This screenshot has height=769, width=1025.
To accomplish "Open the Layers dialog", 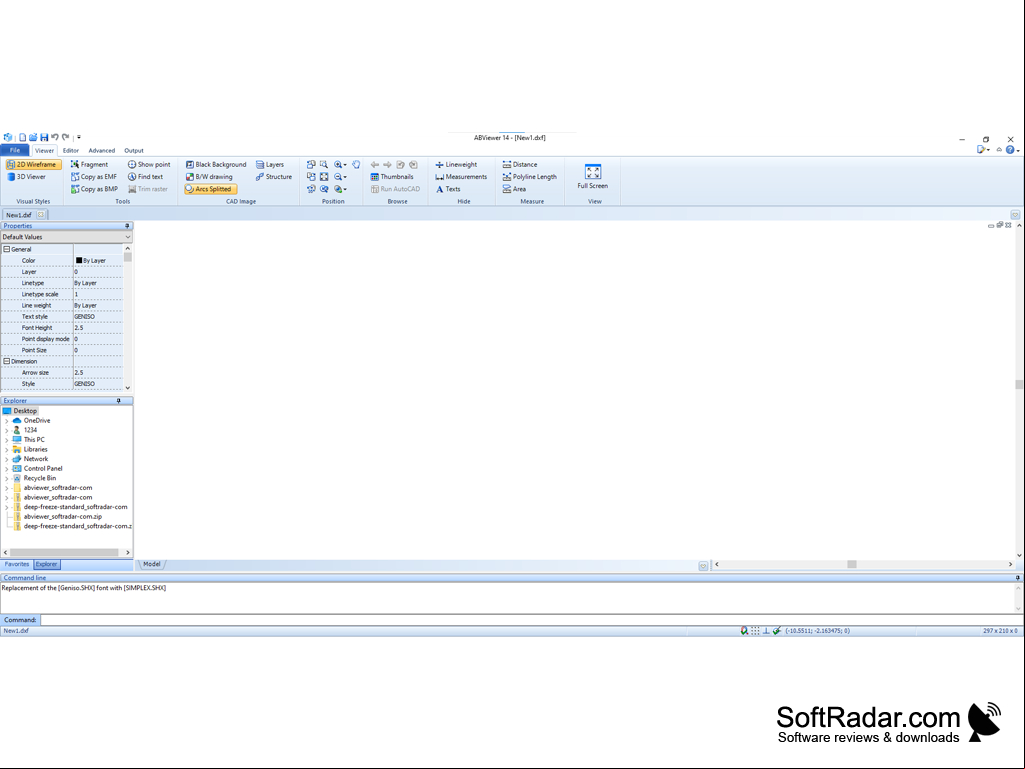I will pyautogui.click(x=270, y=165).
